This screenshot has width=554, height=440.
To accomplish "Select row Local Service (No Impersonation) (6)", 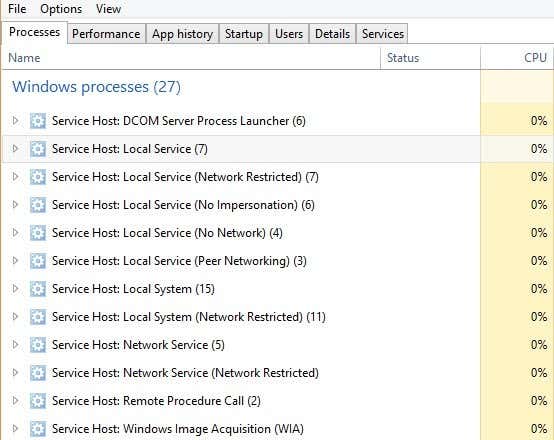I will 277,205.
